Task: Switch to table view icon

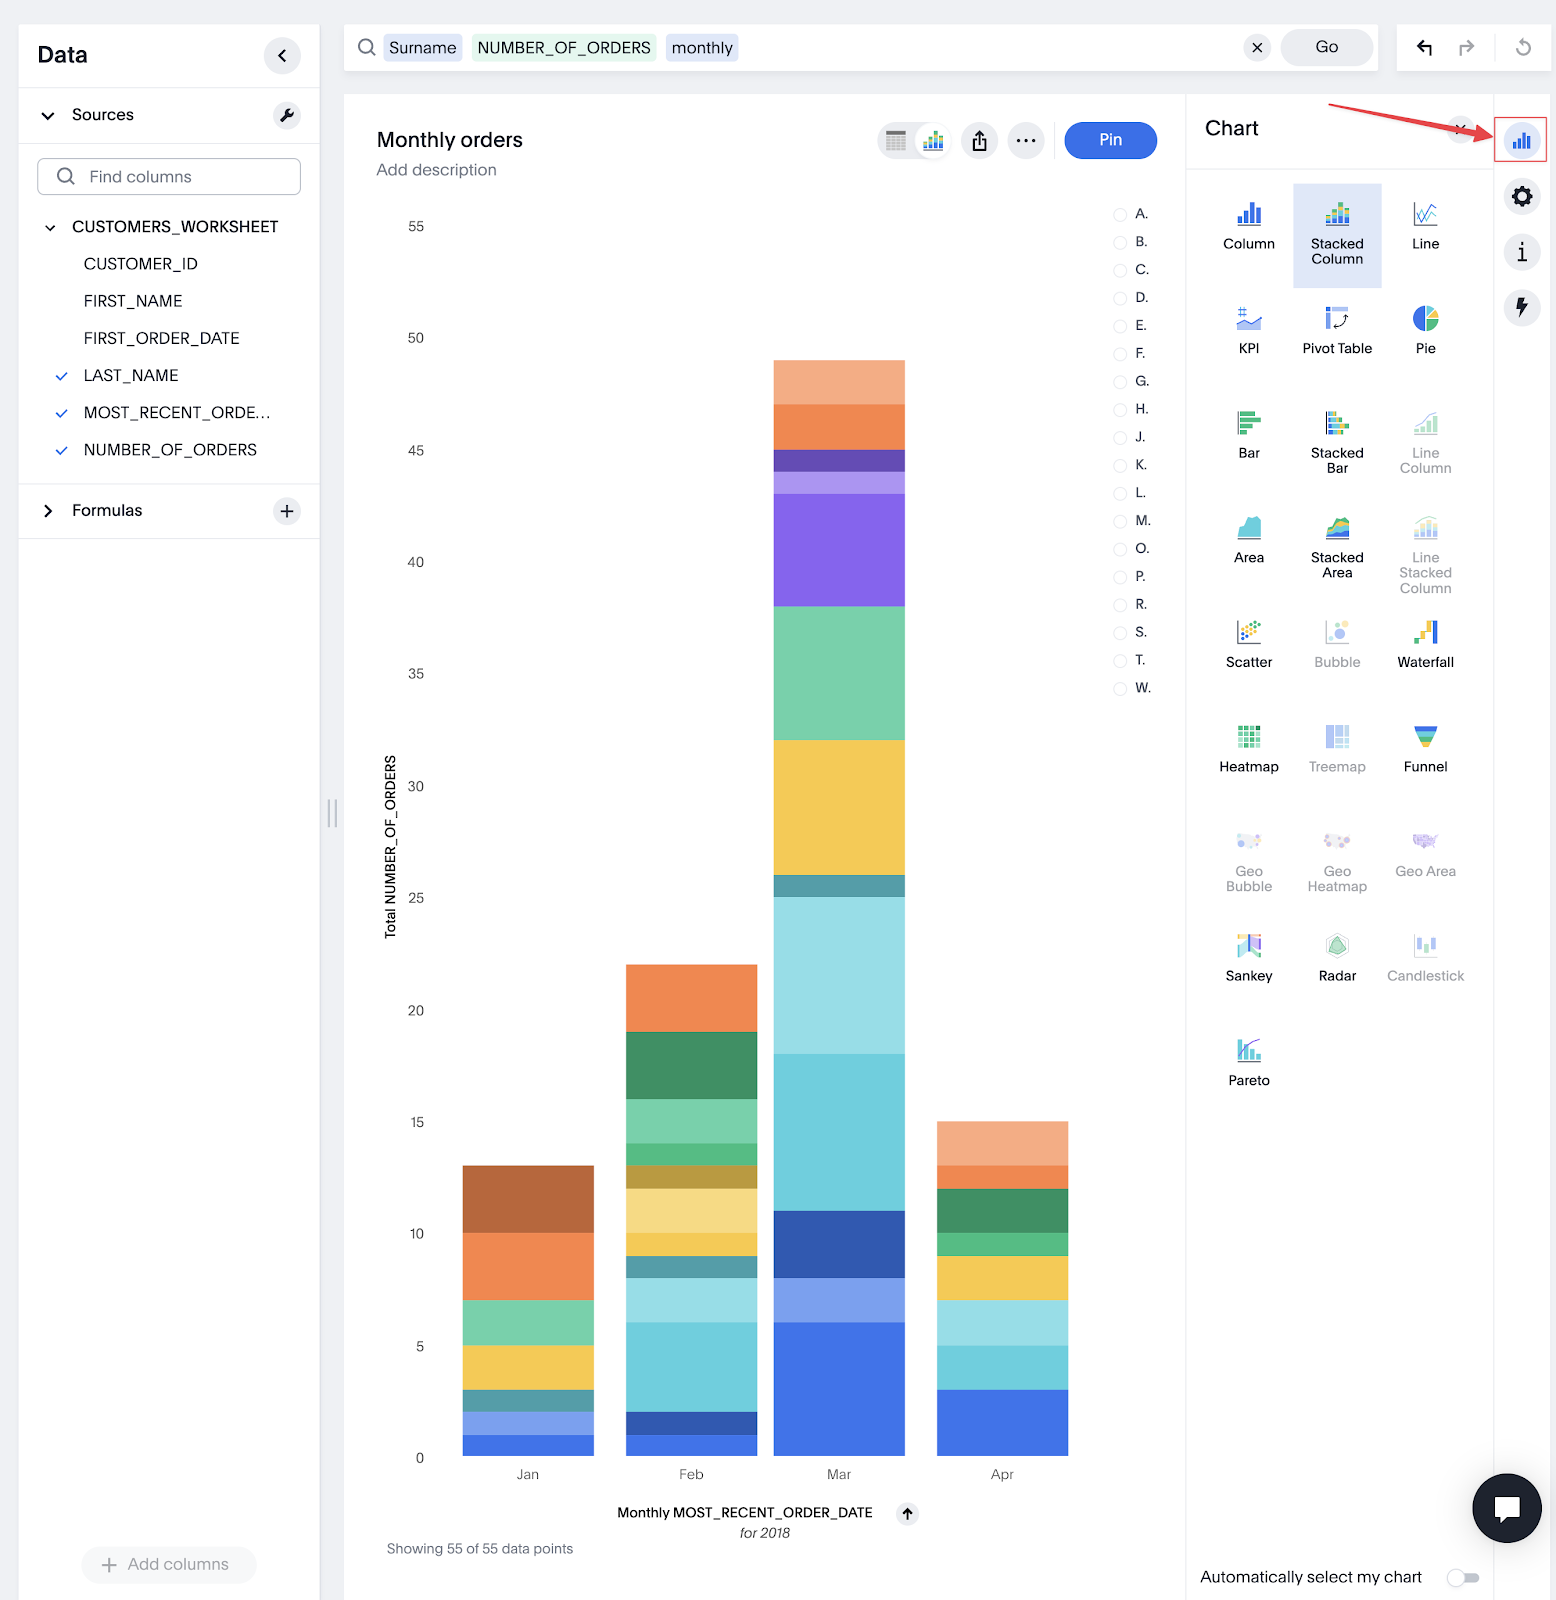Action: pos(896,141)
